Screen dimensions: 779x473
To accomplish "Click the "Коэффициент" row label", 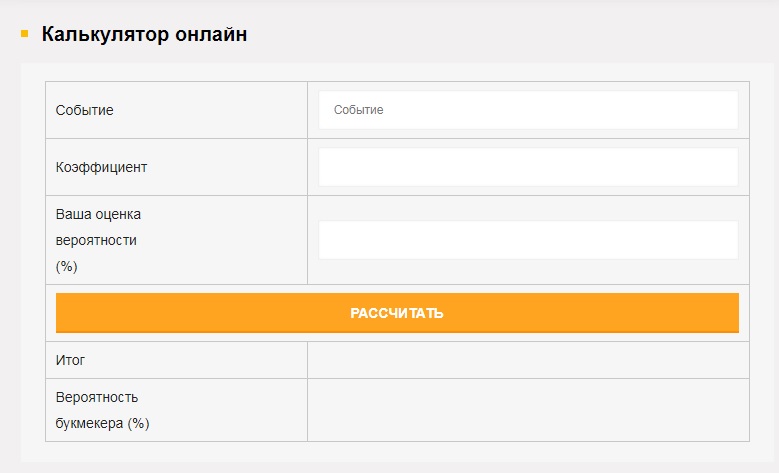I will click(x=101, y=167).
